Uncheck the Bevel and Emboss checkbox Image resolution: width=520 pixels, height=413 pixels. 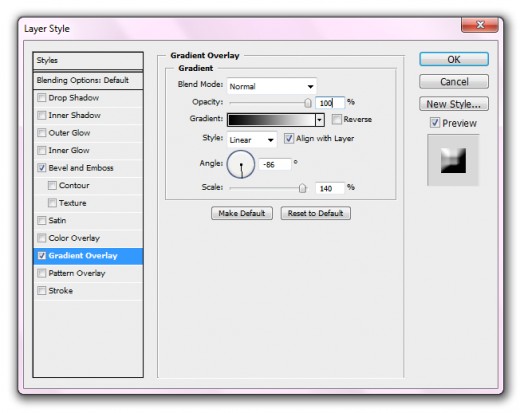tap(42, 168)
